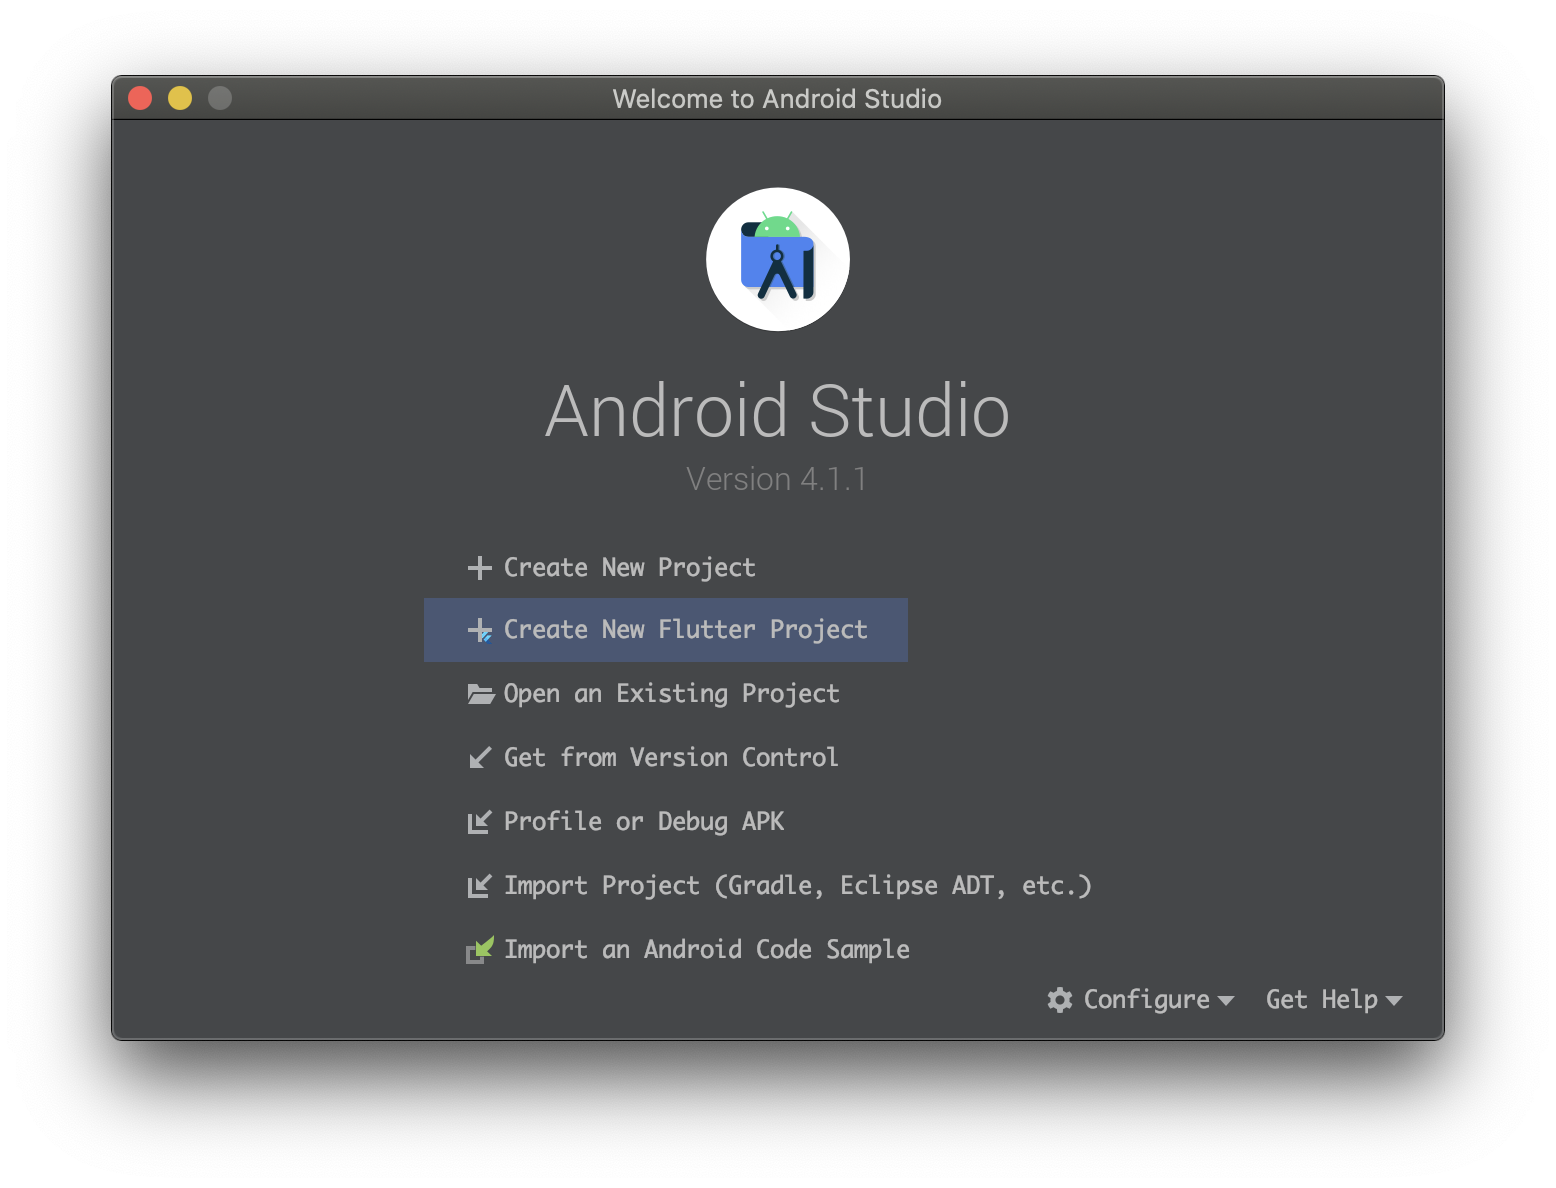This screenshot has width=1556, height=1188.
Task: Select Create New Project
Action: 612,568
